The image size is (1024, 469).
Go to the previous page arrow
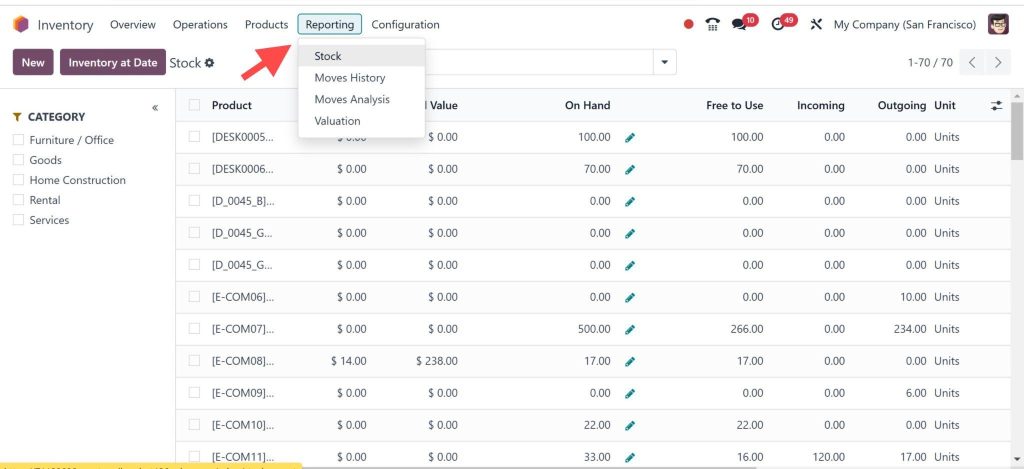pos(972,63)
